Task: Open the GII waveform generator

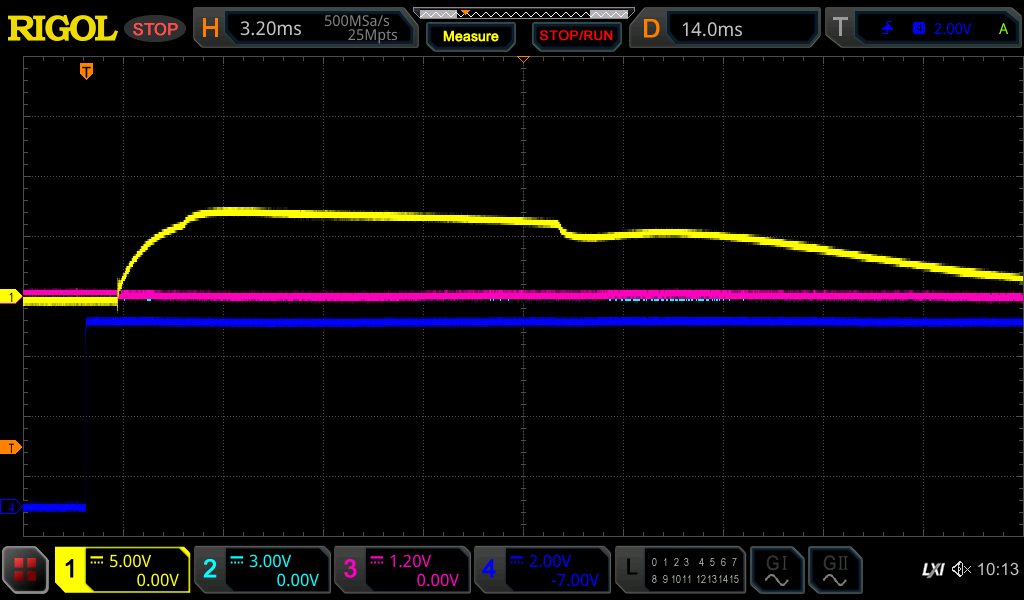Action: 834,570
